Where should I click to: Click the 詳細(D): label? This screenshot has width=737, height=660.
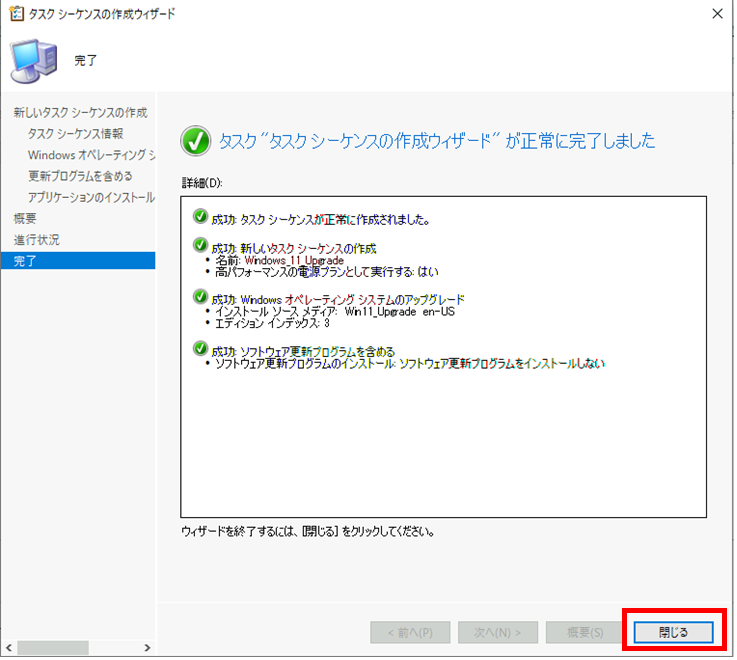click(202, 183)
